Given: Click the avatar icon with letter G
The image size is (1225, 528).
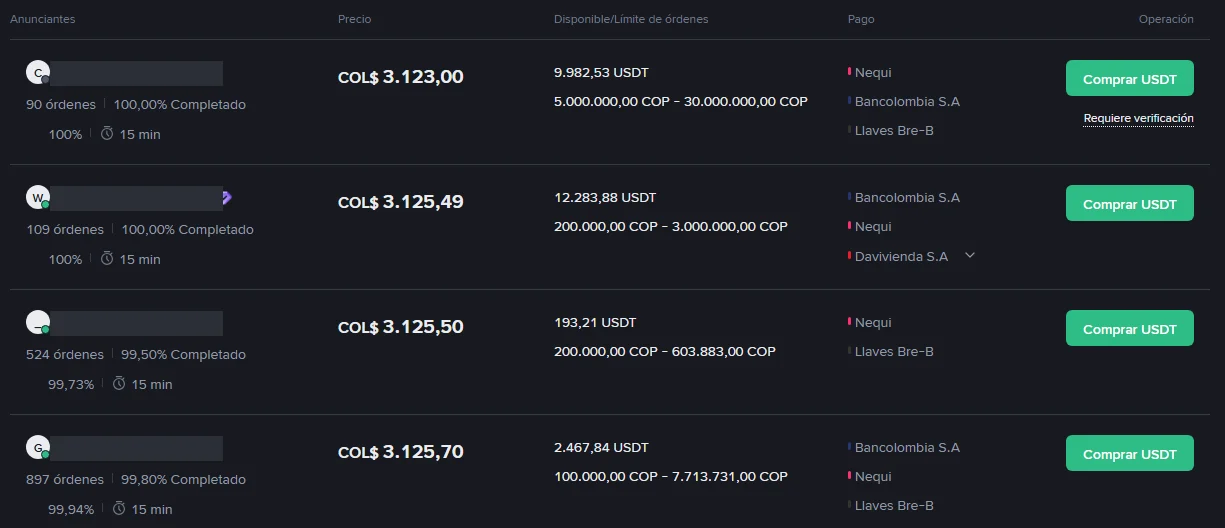Looking at the screenshot, I should click(38, 447).
